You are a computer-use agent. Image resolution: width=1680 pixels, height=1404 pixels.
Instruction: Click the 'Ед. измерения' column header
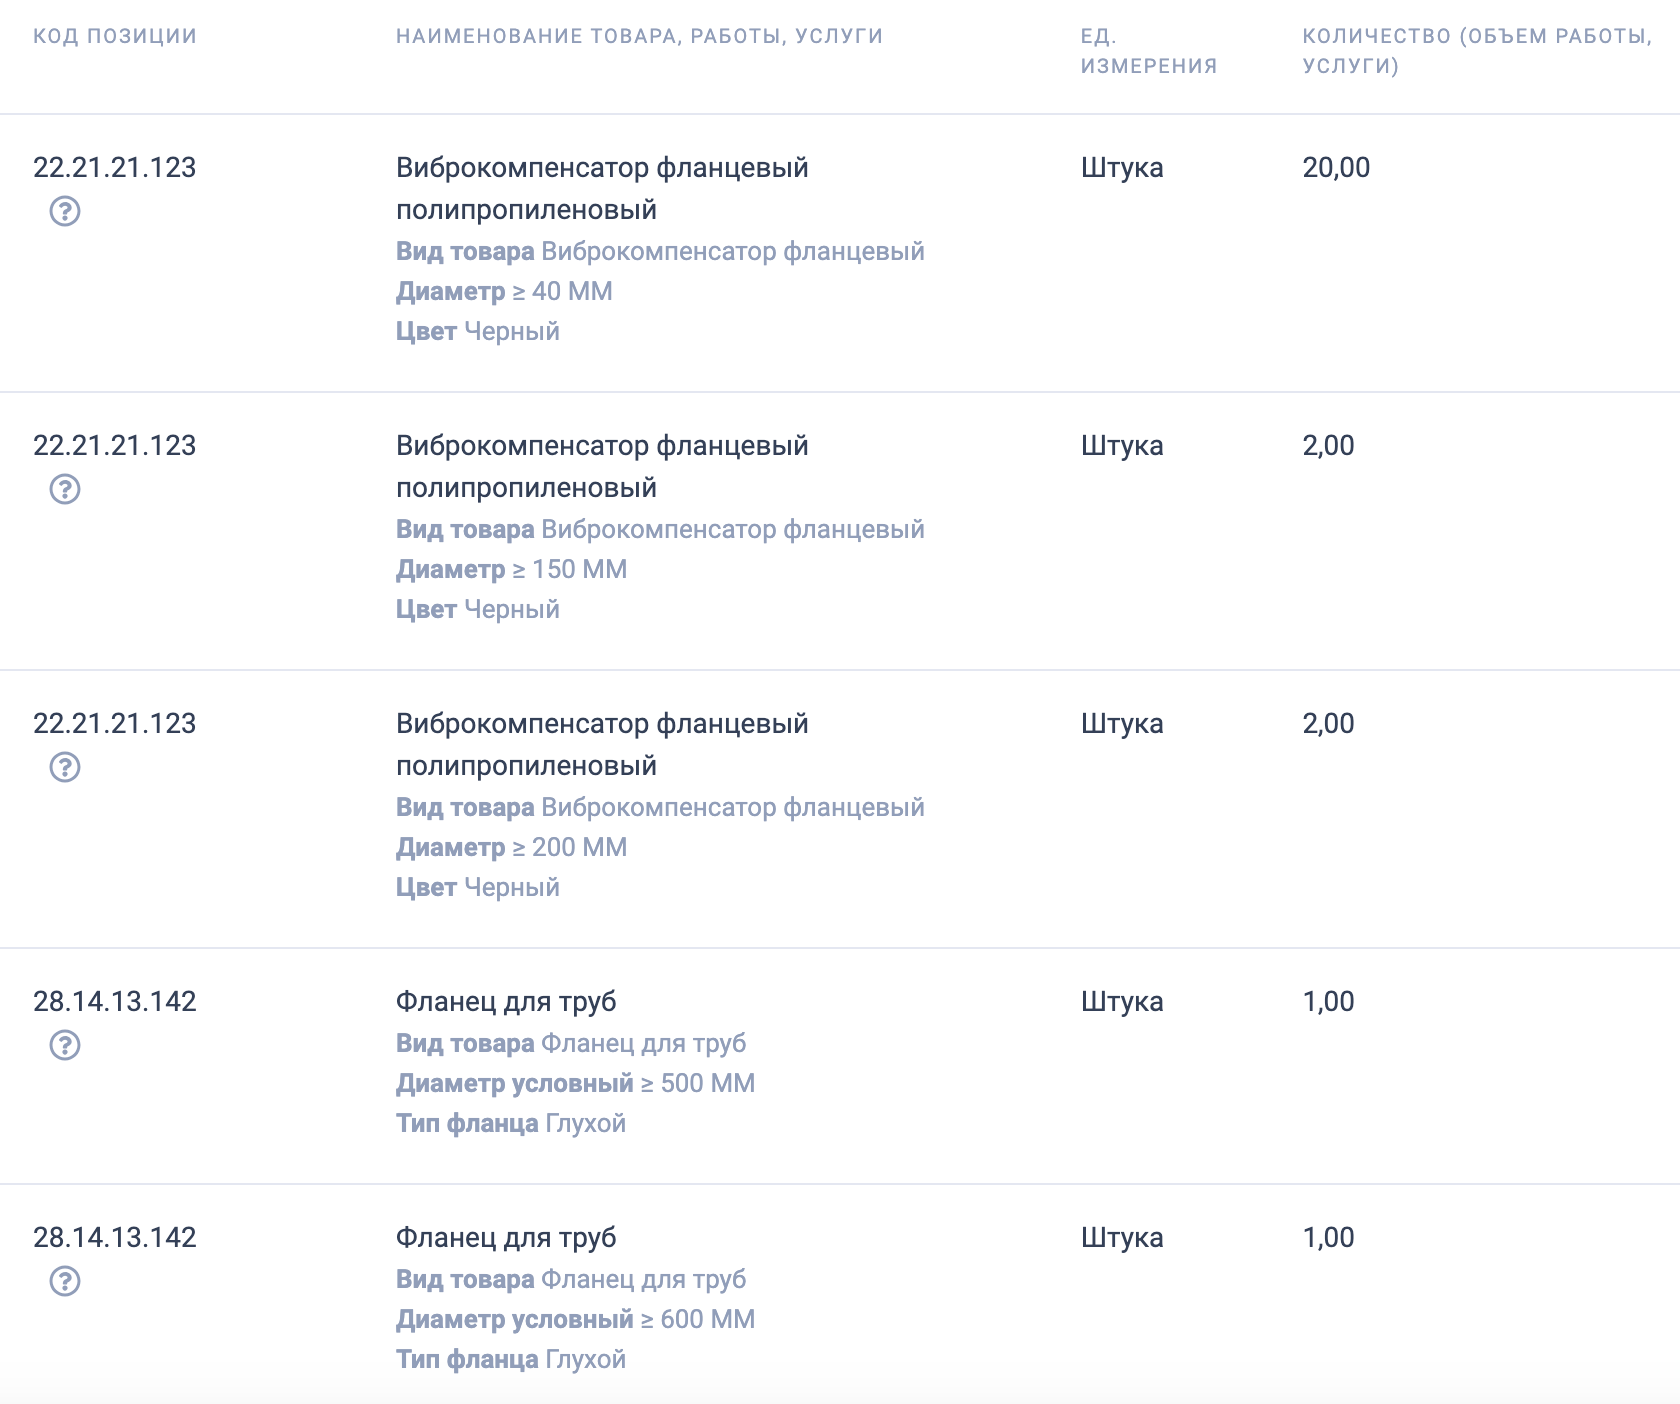(1148, 51)
